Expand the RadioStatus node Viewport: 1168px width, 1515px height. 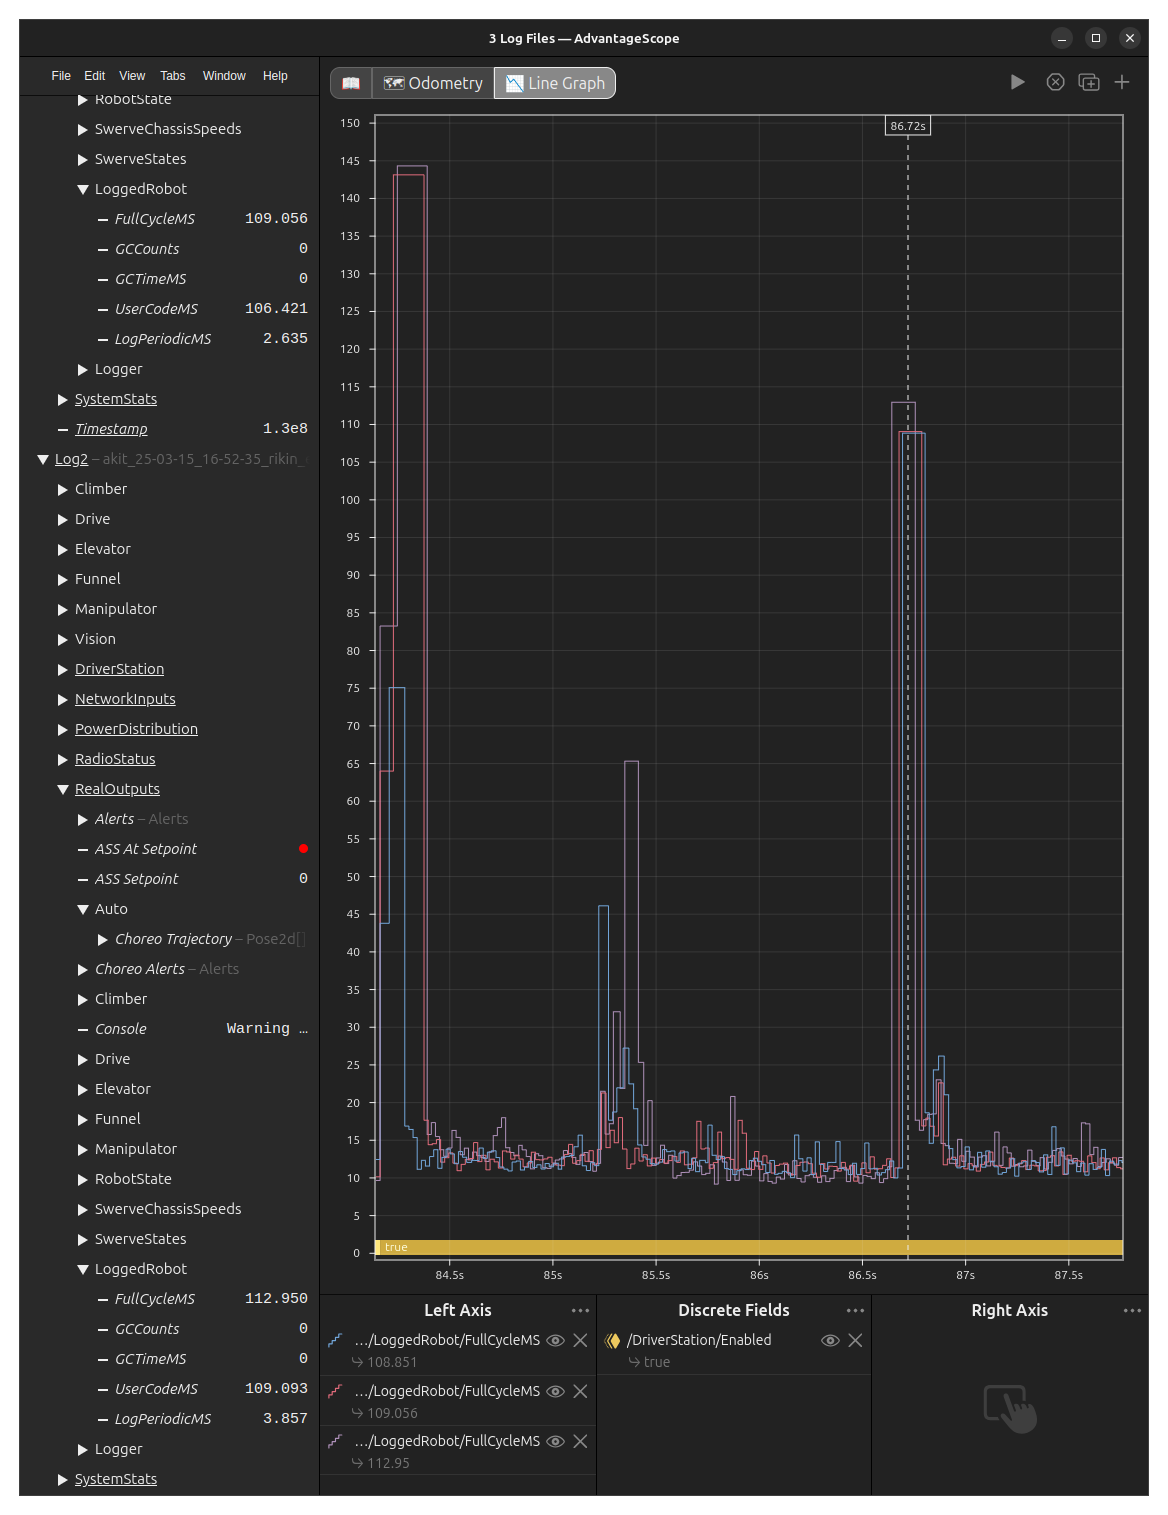pyautogui.click(x=63, y=759)
